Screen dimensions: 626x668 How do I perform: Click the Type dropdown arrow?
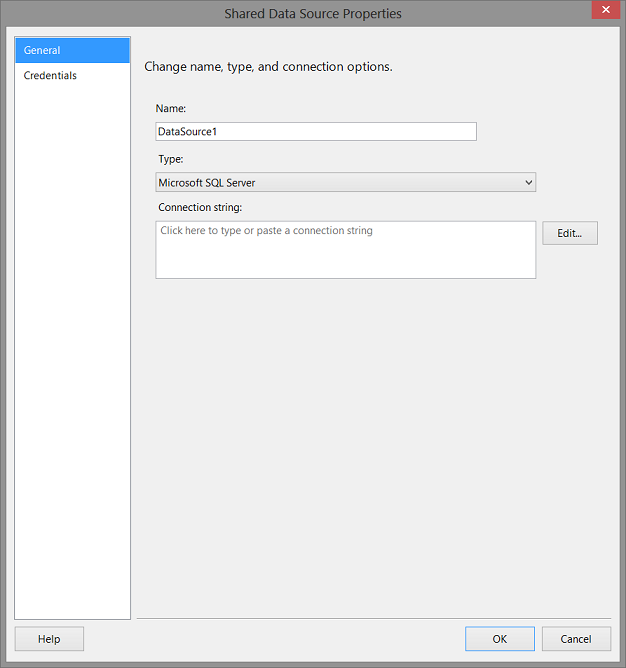point(528,182)
